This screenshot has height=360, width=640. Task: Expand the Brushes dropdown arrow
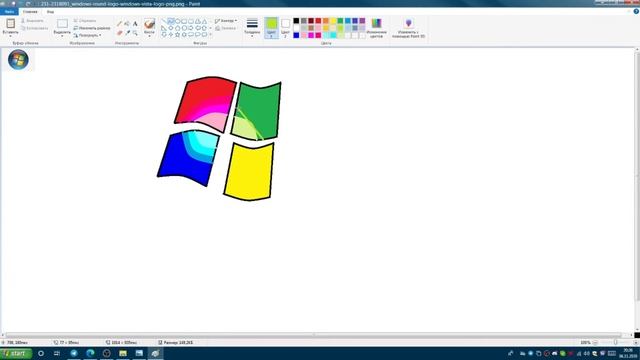pyautogui.click(x=149, y=35)
